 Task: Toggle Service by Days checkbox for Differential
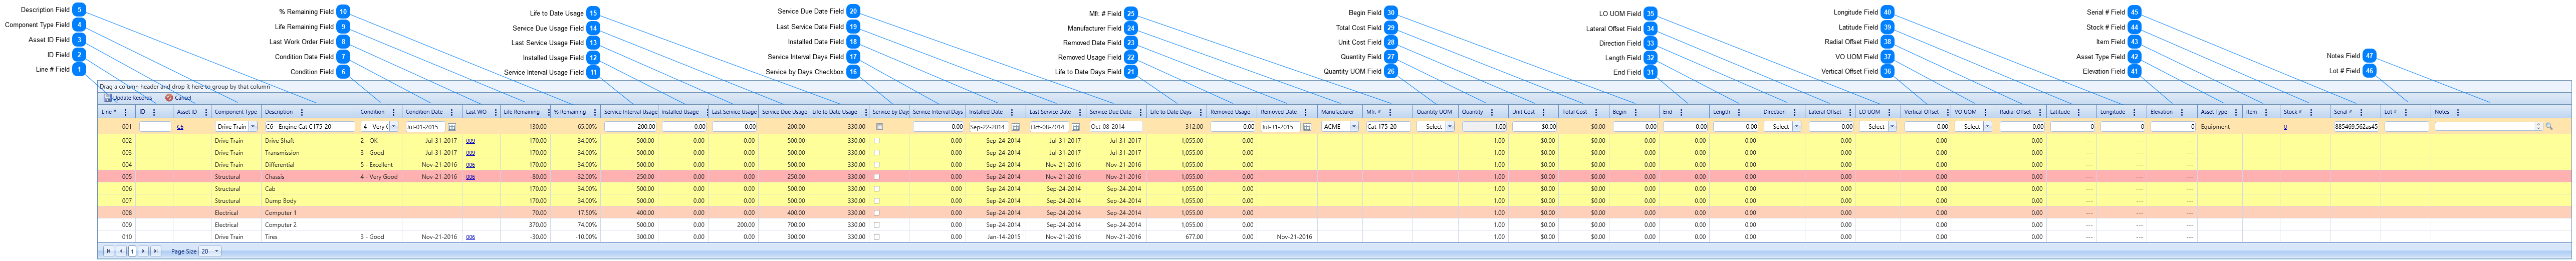click(877, 165)
